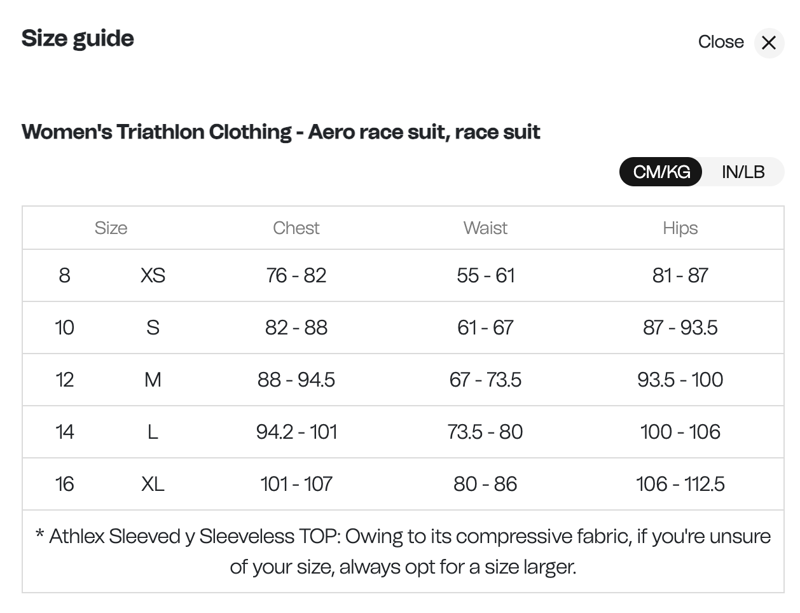Click the Size guide heading
Screen dimensions: 800x613
(76, 39)
